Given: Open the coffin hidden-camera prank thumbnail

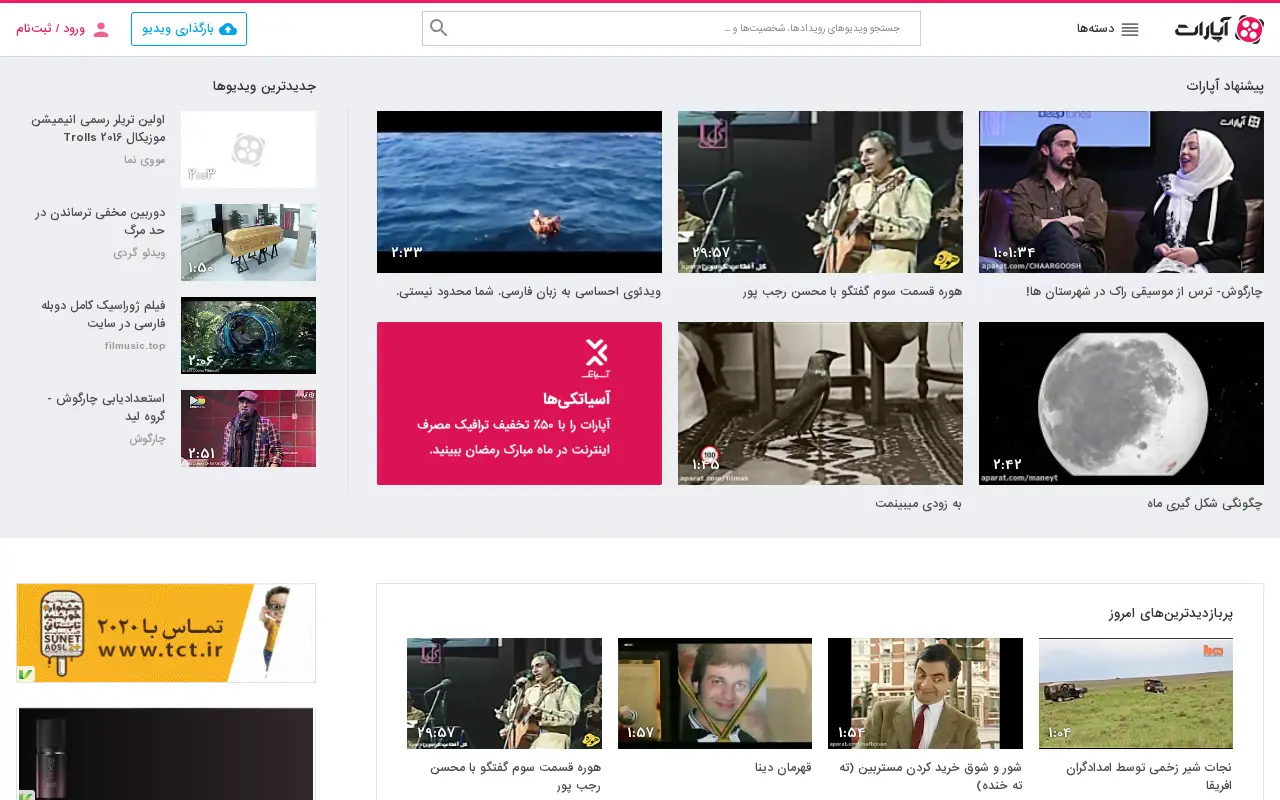Looking at the screenshot, I should [248, 243].
